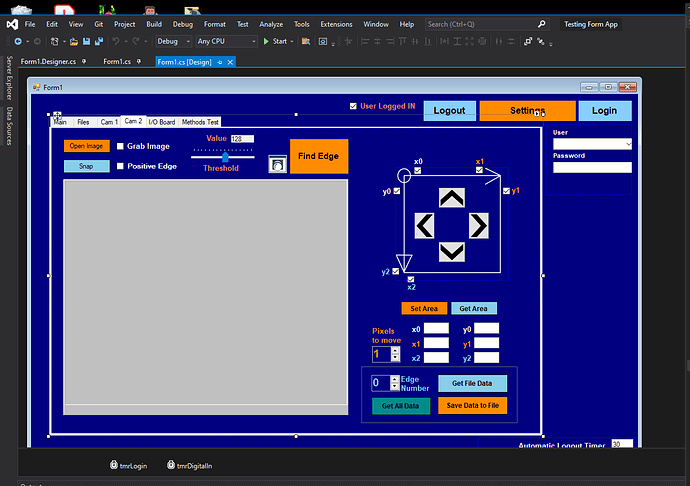Screen dimensions: 690x486
Task: Open the Build menu
Action: coord(154,24)
